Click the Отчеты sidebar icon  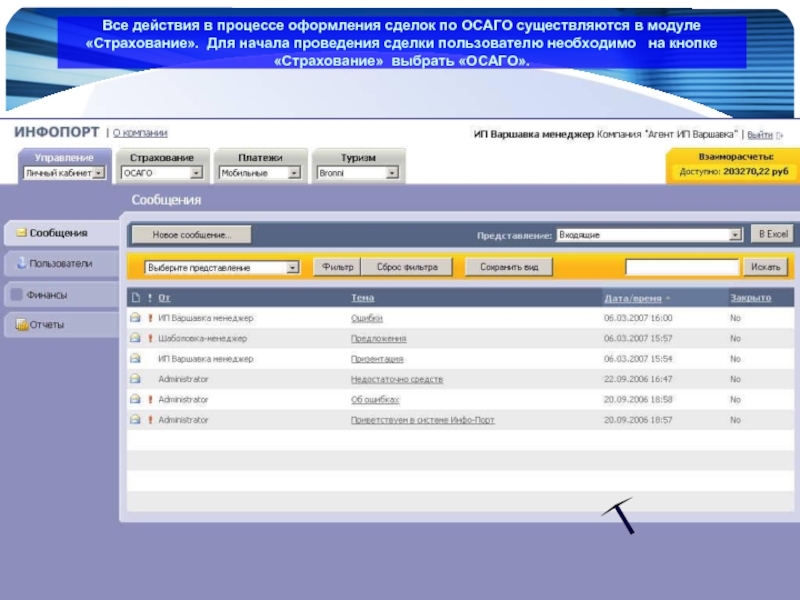(x=19, y=325)
